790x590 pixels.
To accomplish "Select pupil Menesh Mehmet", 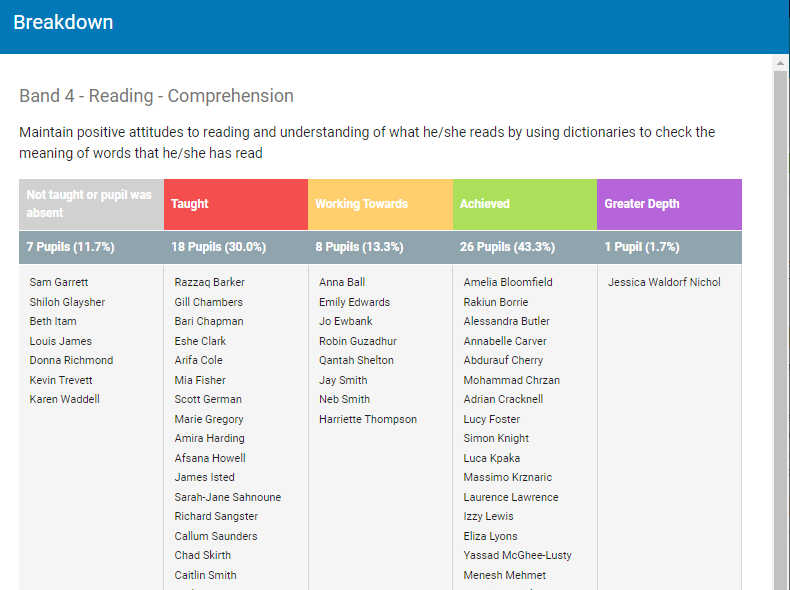I will (x=504, y=575).
